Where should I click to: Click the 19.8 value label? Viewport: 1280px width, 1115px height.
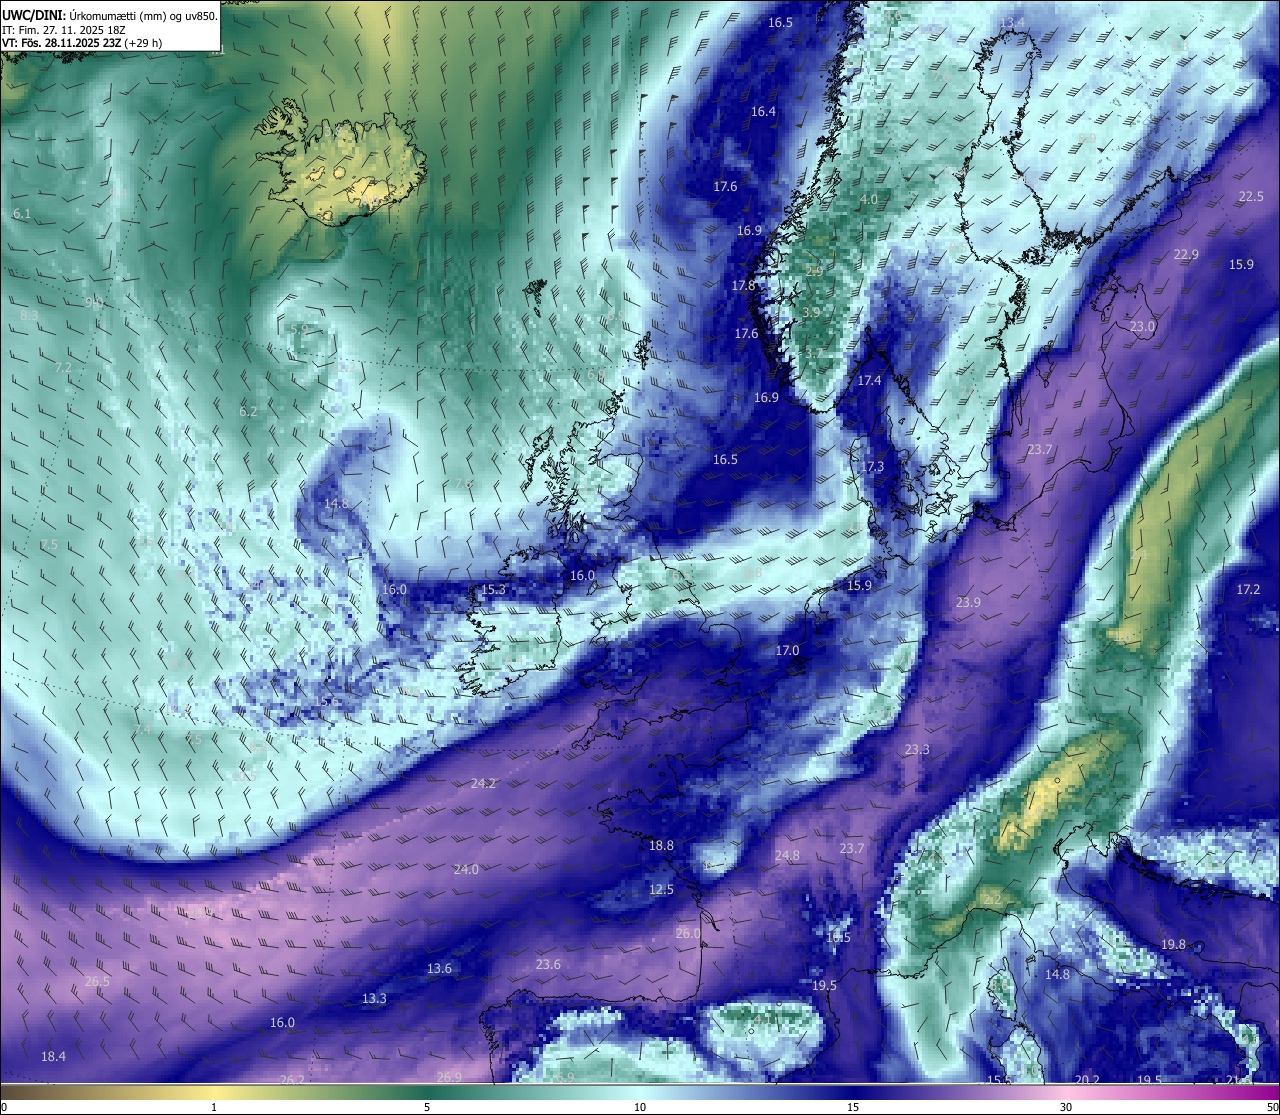coord(1173,945)
